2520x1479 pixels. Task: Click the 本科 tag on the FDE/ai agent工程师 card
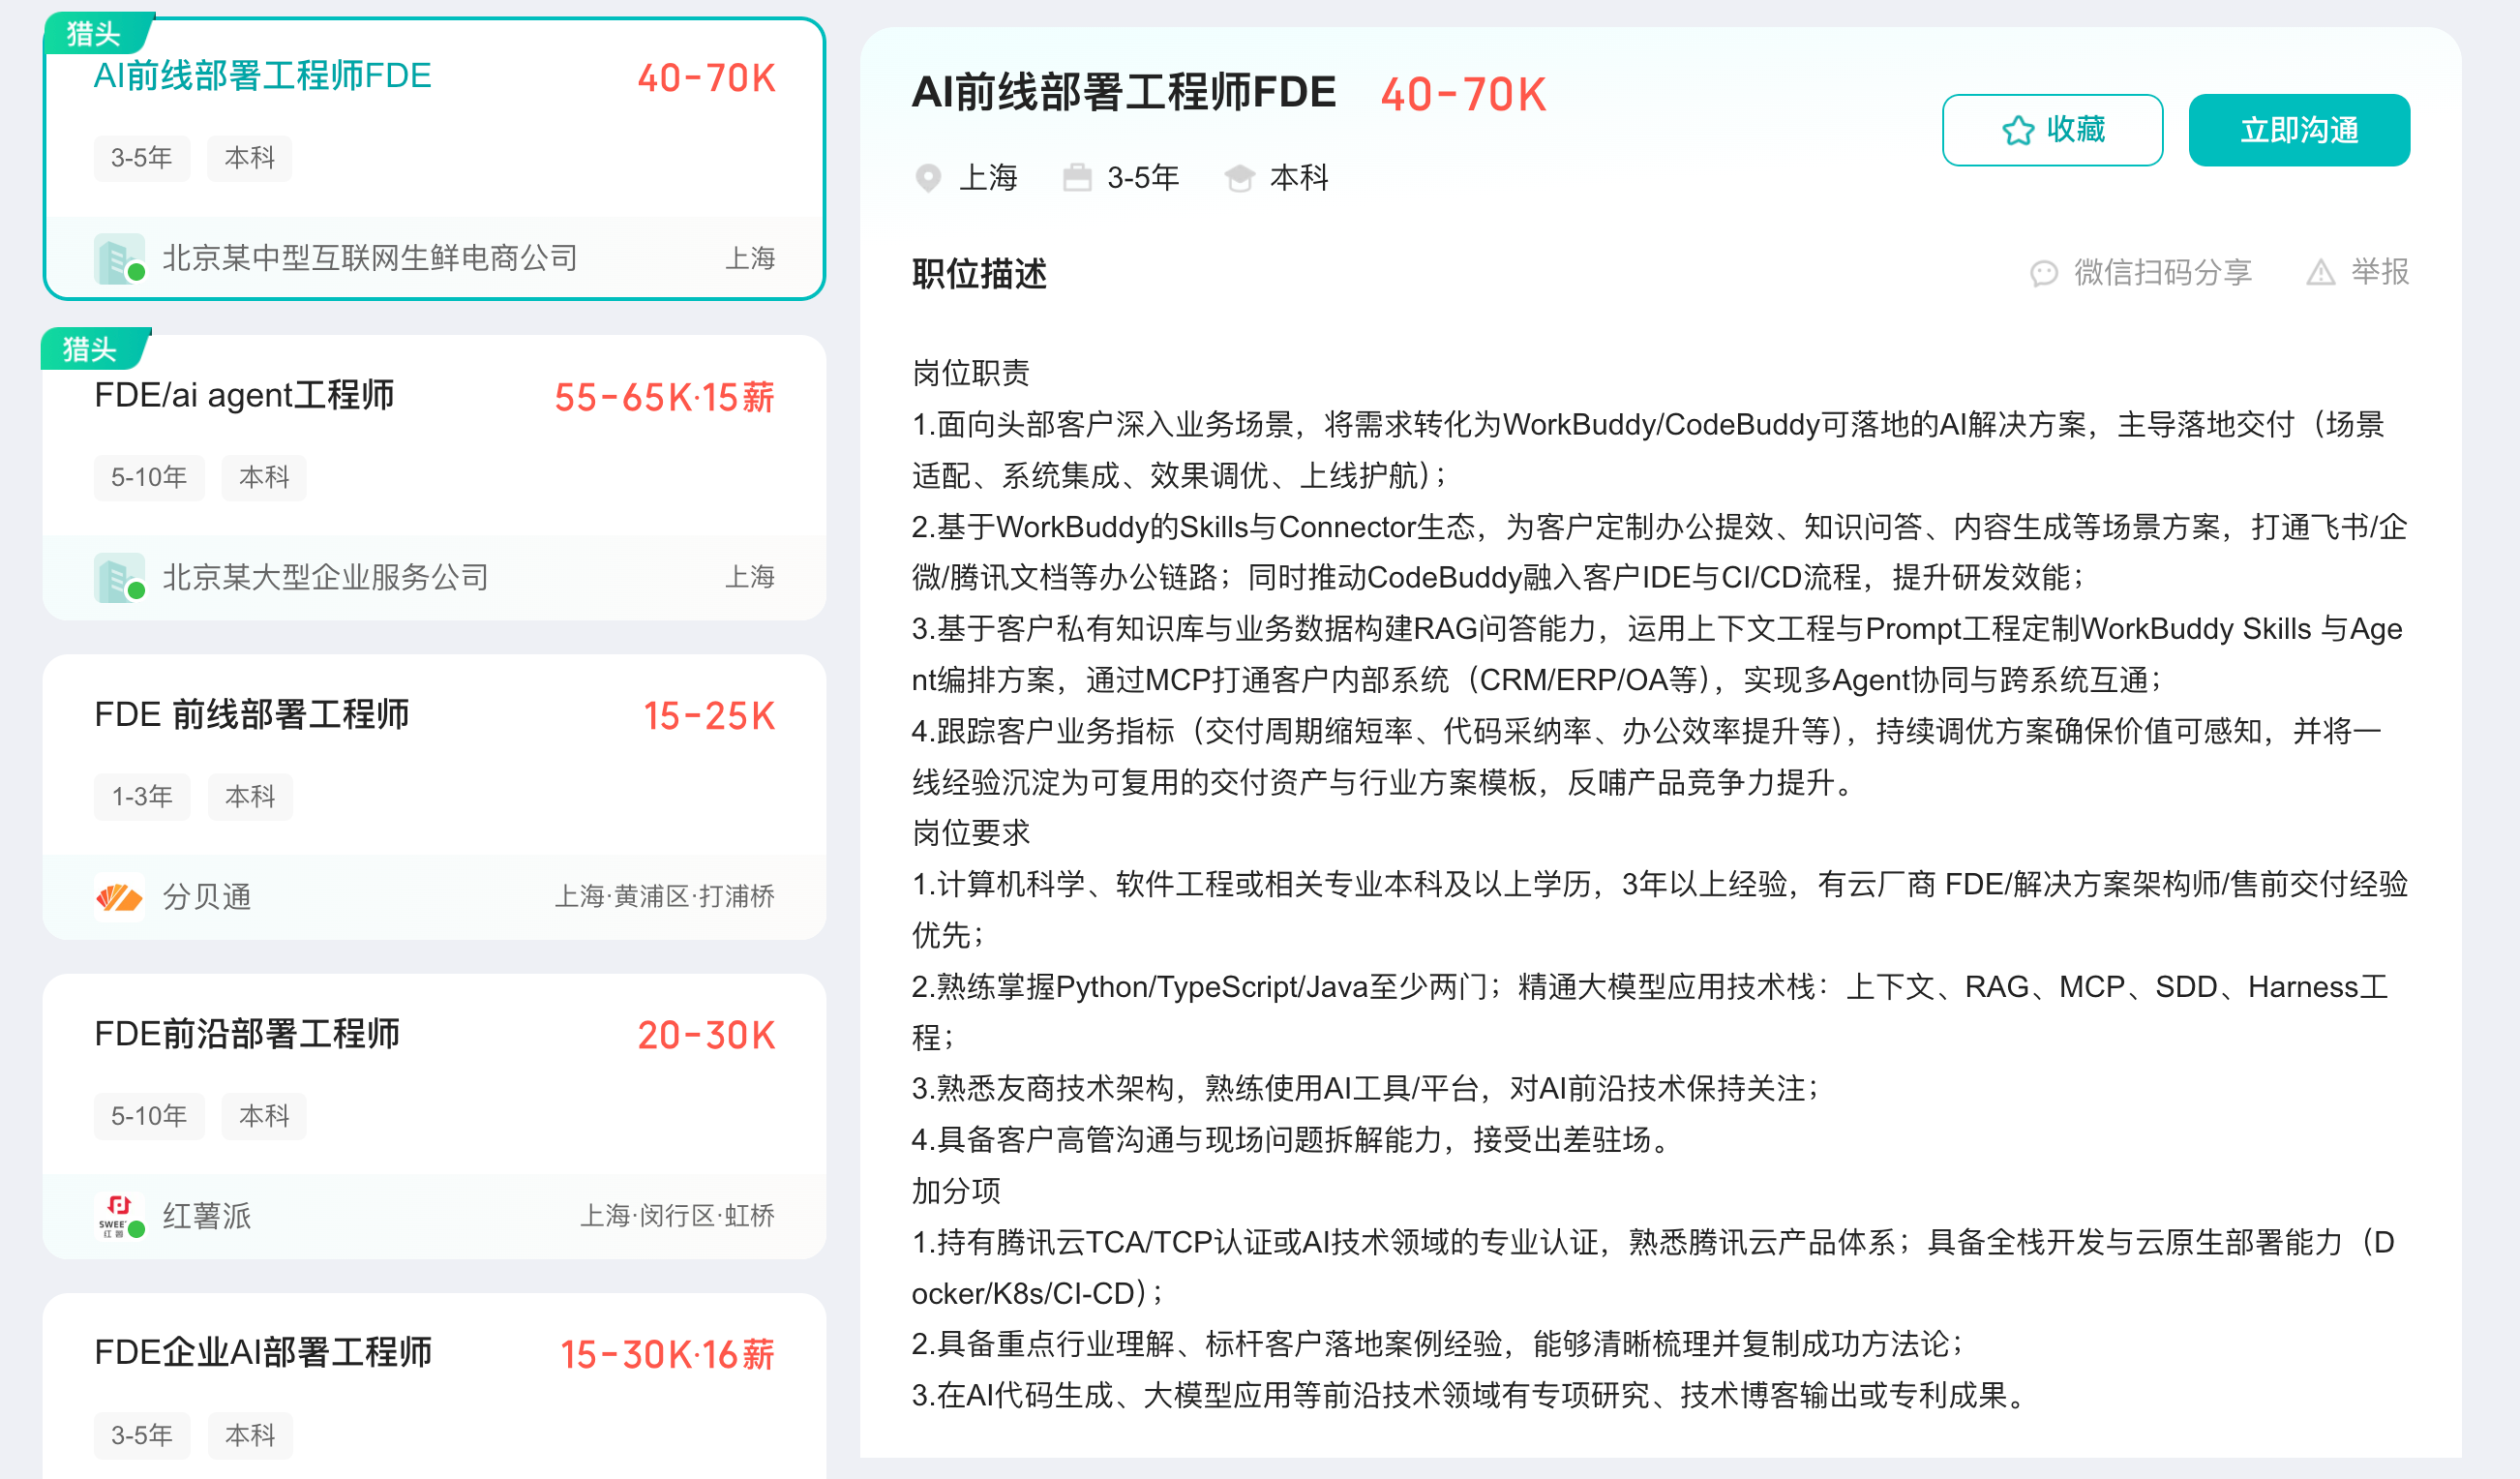coord(264,477)
